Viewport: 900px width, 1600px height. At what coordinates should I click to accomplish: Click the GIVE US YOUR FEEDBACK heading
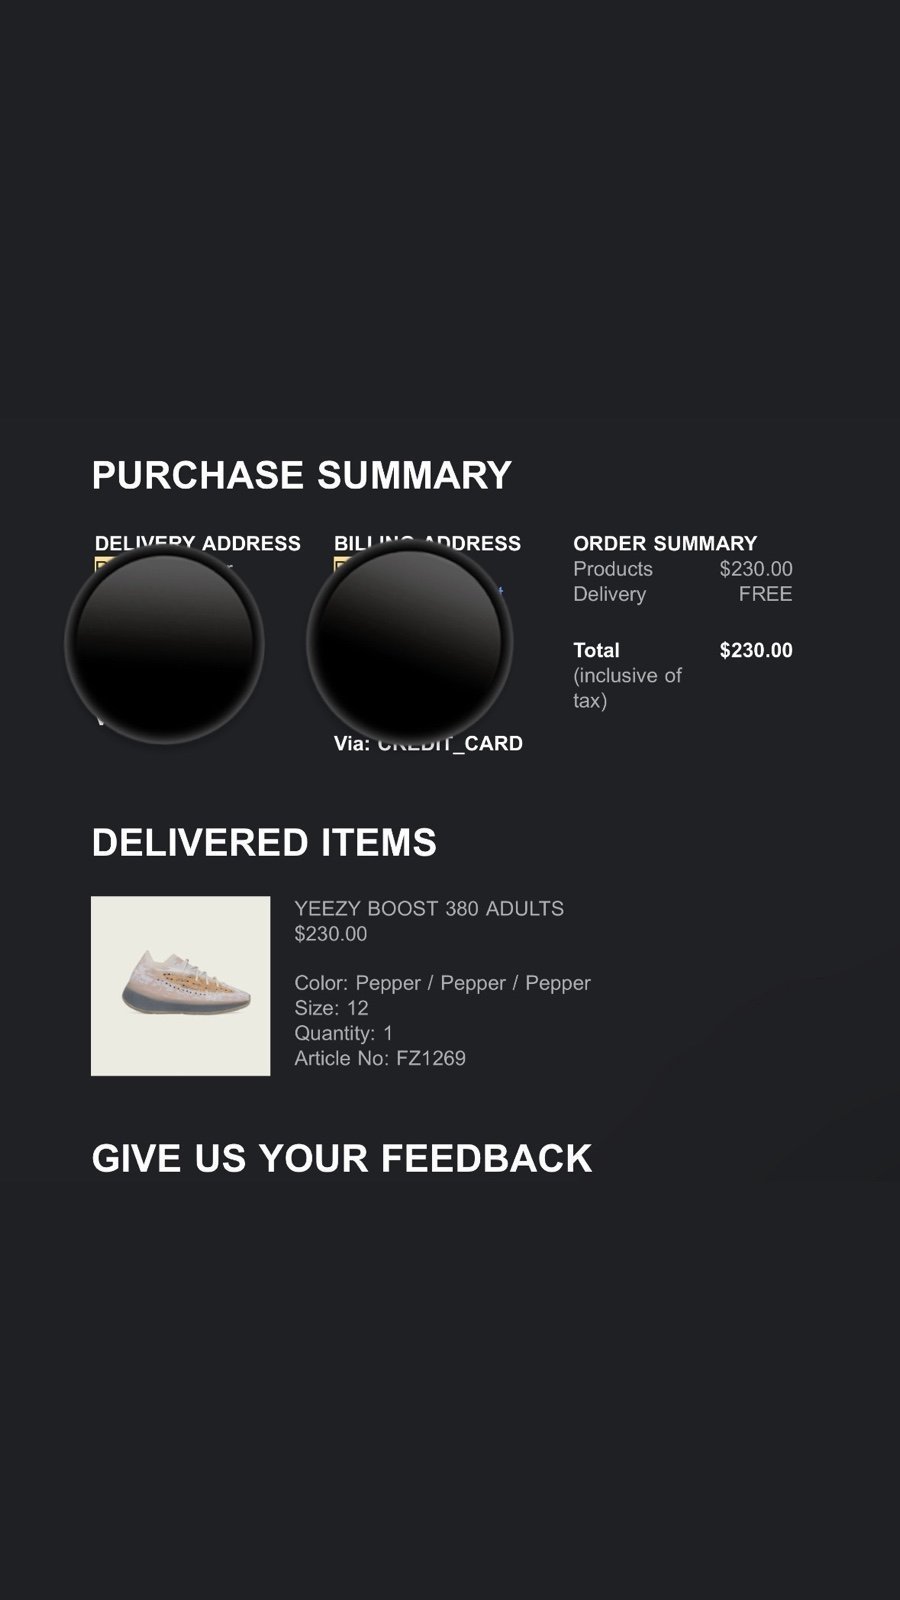(x=342, y=1158)
